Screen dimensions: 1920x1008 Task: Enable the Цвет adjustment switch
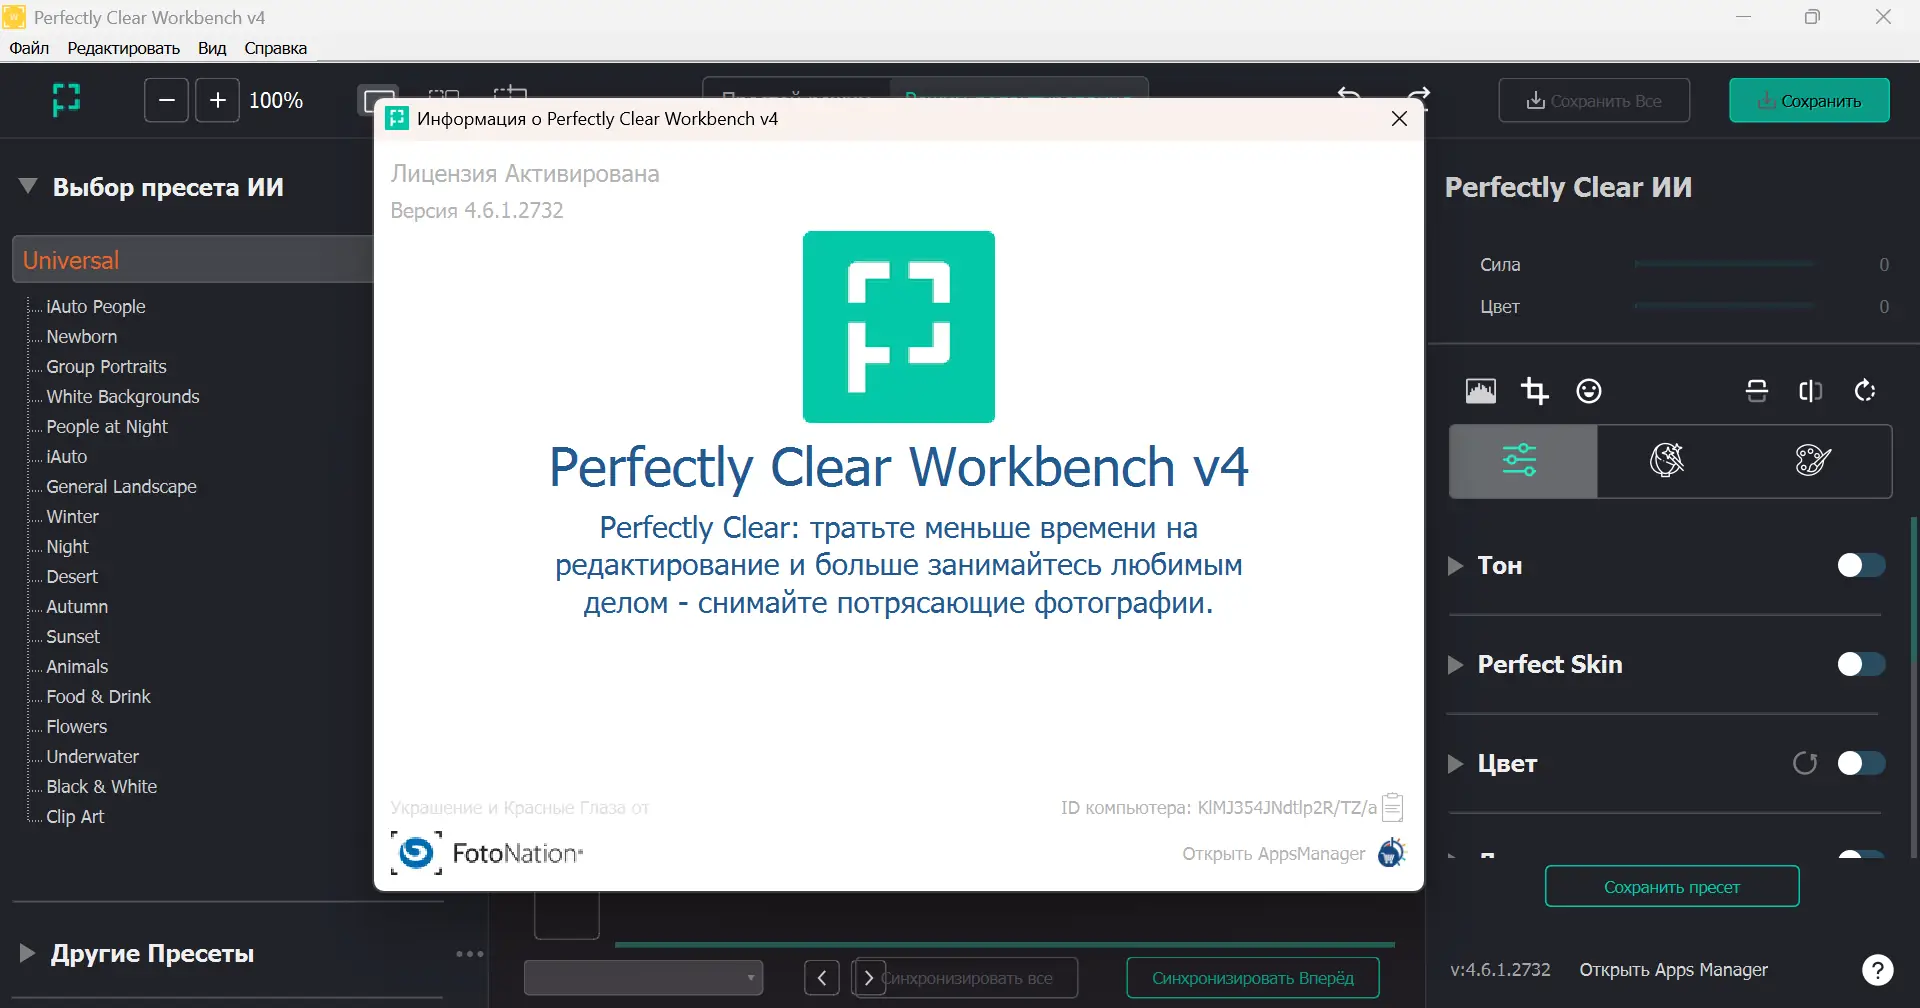click(1859, 763)
